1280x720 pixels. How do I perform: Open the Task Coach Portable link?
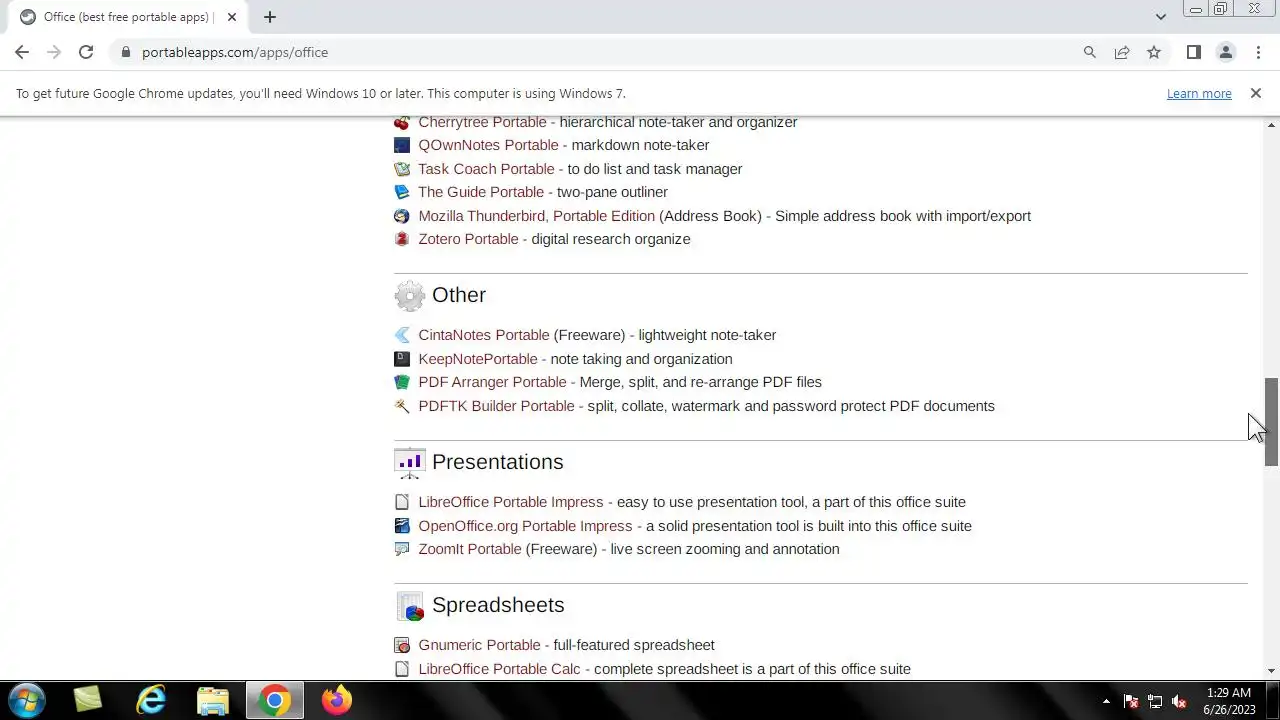(486, 169)
